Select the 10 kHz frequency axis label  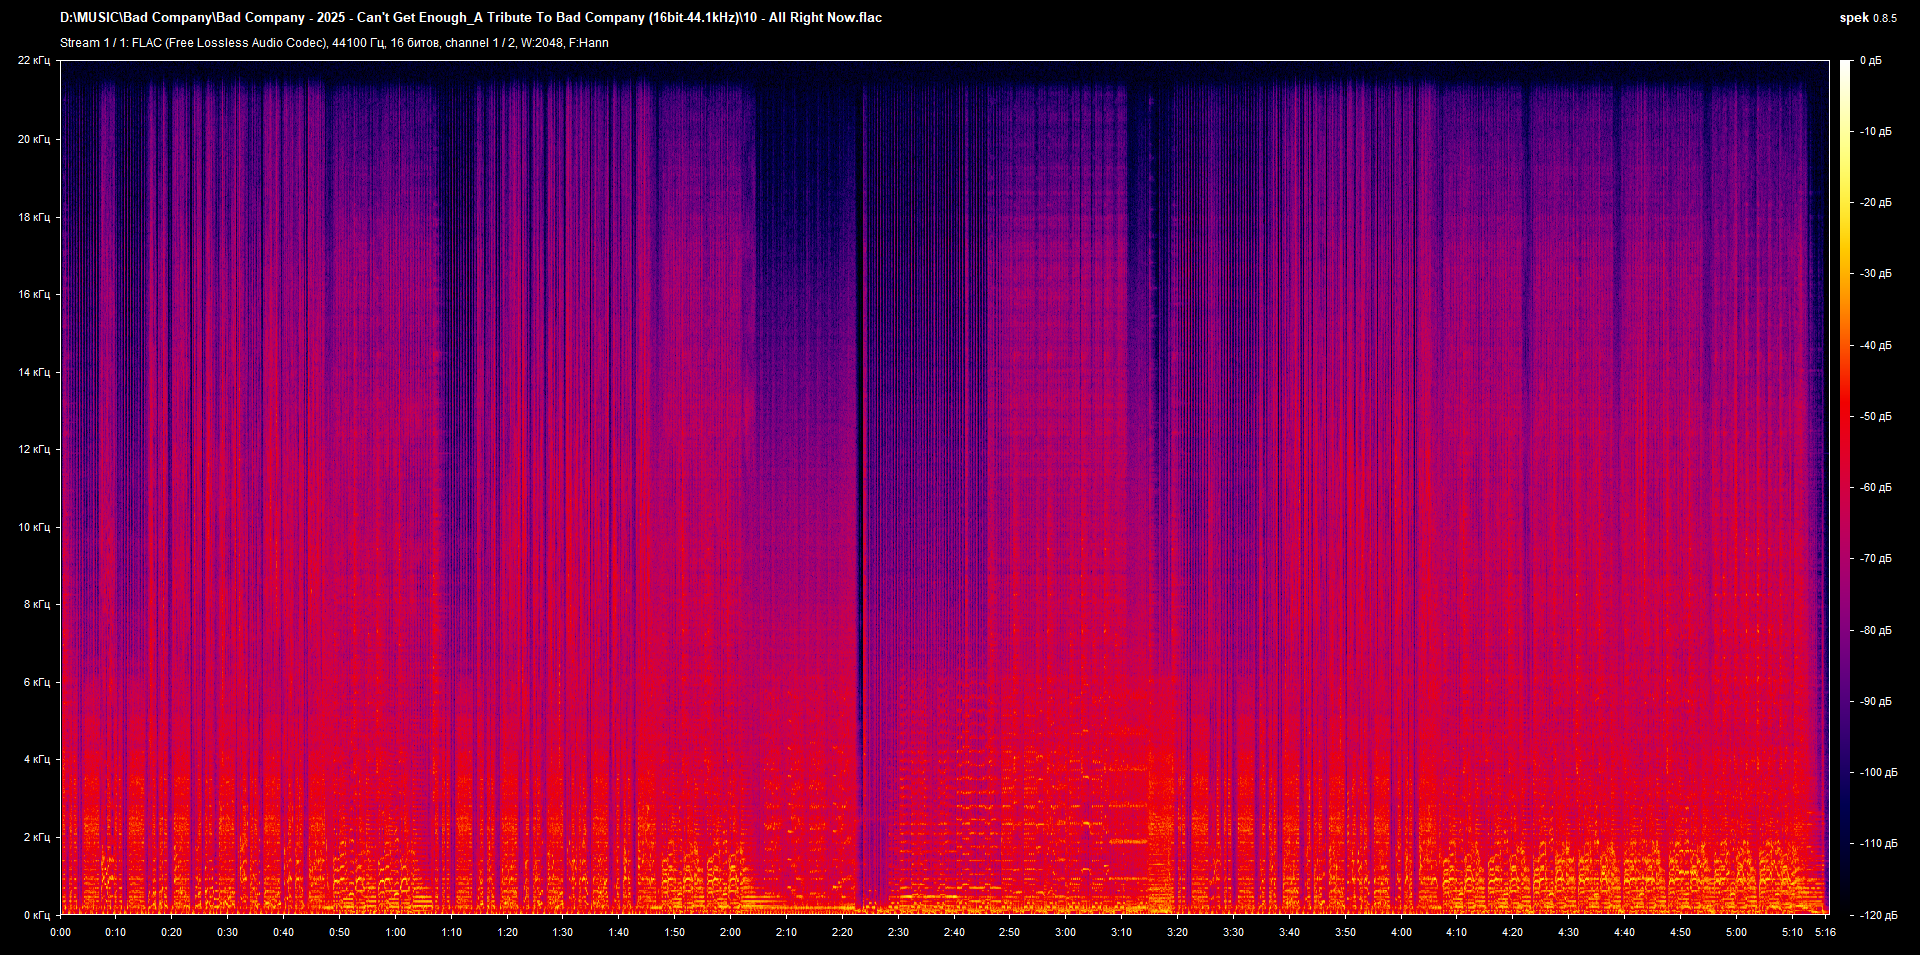33,527
